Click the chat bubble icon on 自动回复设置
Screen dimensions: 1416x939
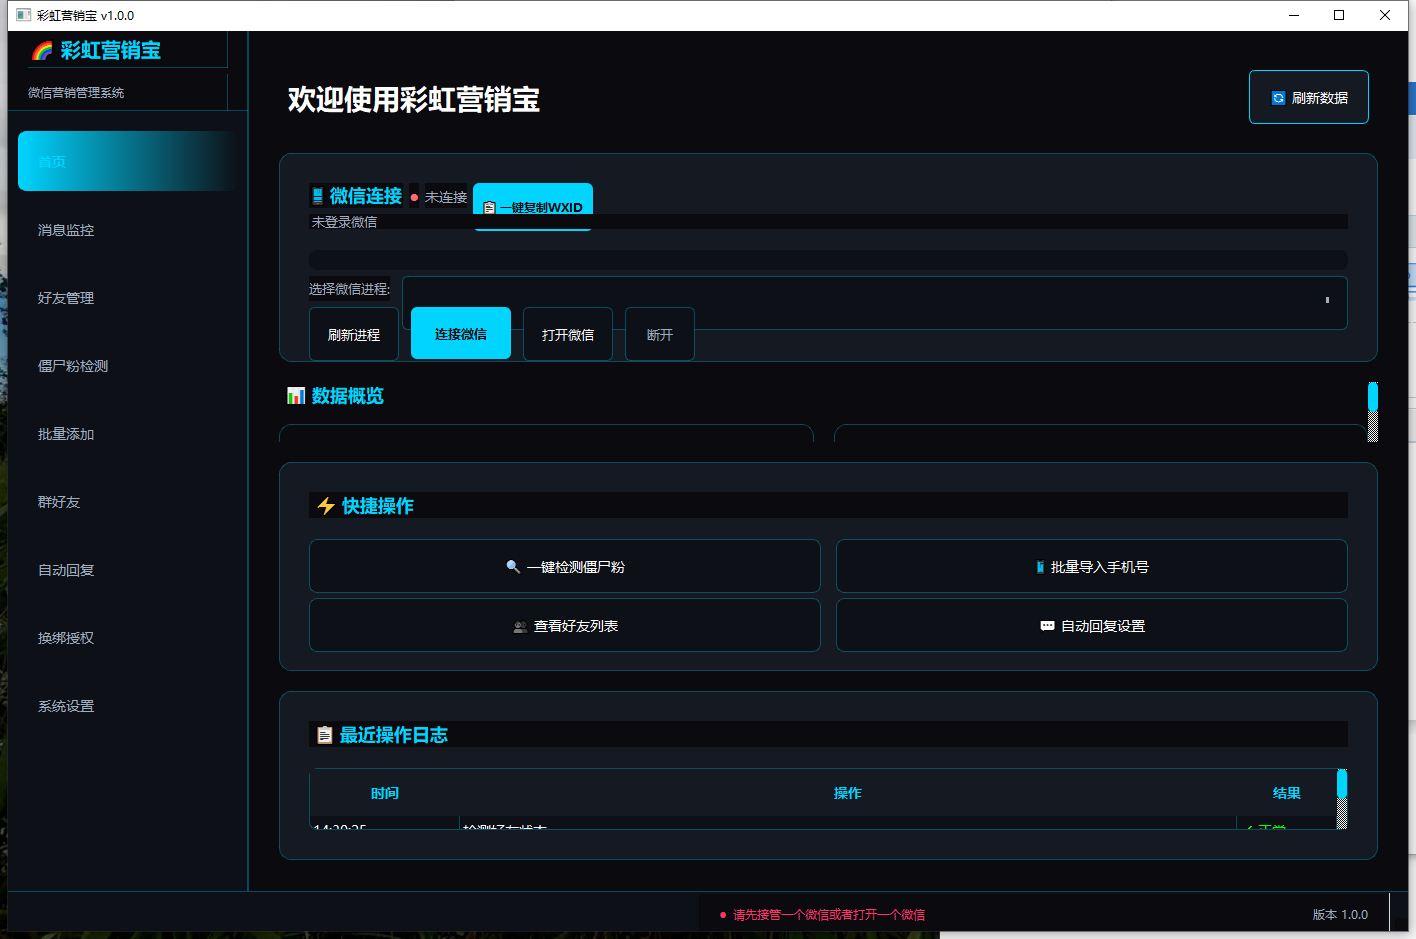(1047, 626)
